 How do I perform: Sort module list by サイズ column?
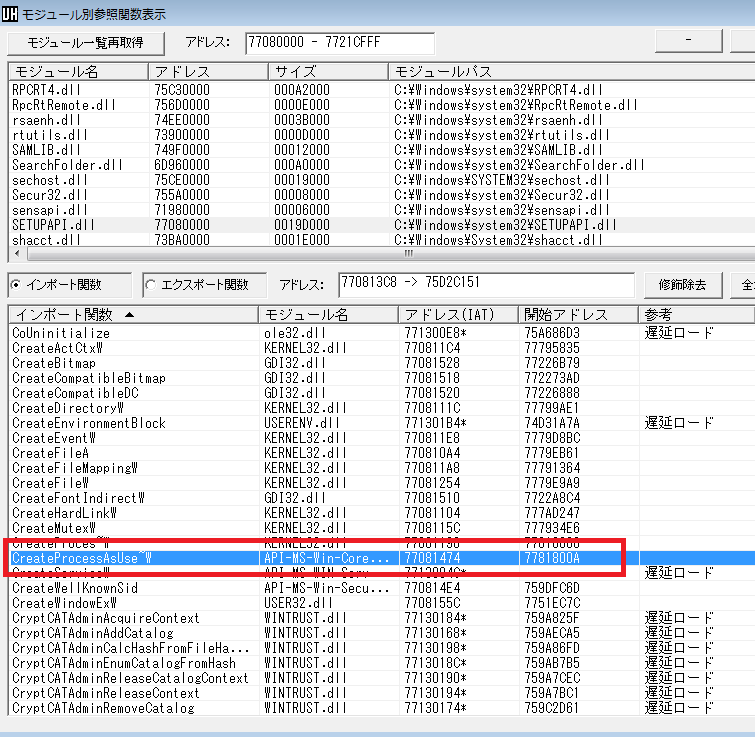click(328, 72)
